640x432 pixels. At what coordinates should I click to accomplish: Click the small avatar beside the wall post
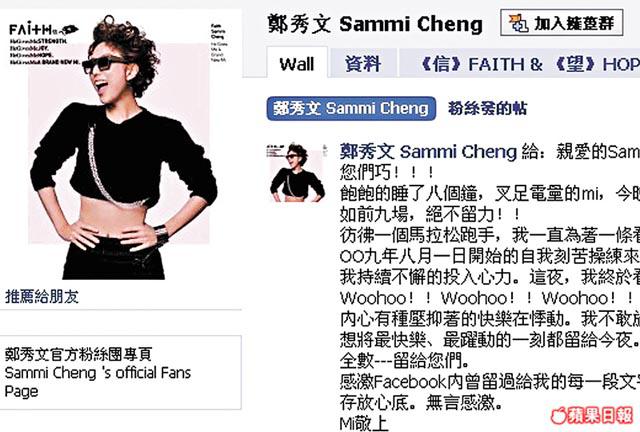coord(297,173)
